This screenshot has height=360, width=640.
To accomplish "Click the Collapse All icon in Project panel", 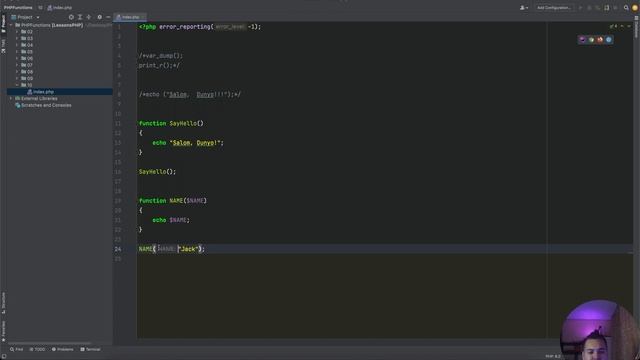I will point(89,17).
